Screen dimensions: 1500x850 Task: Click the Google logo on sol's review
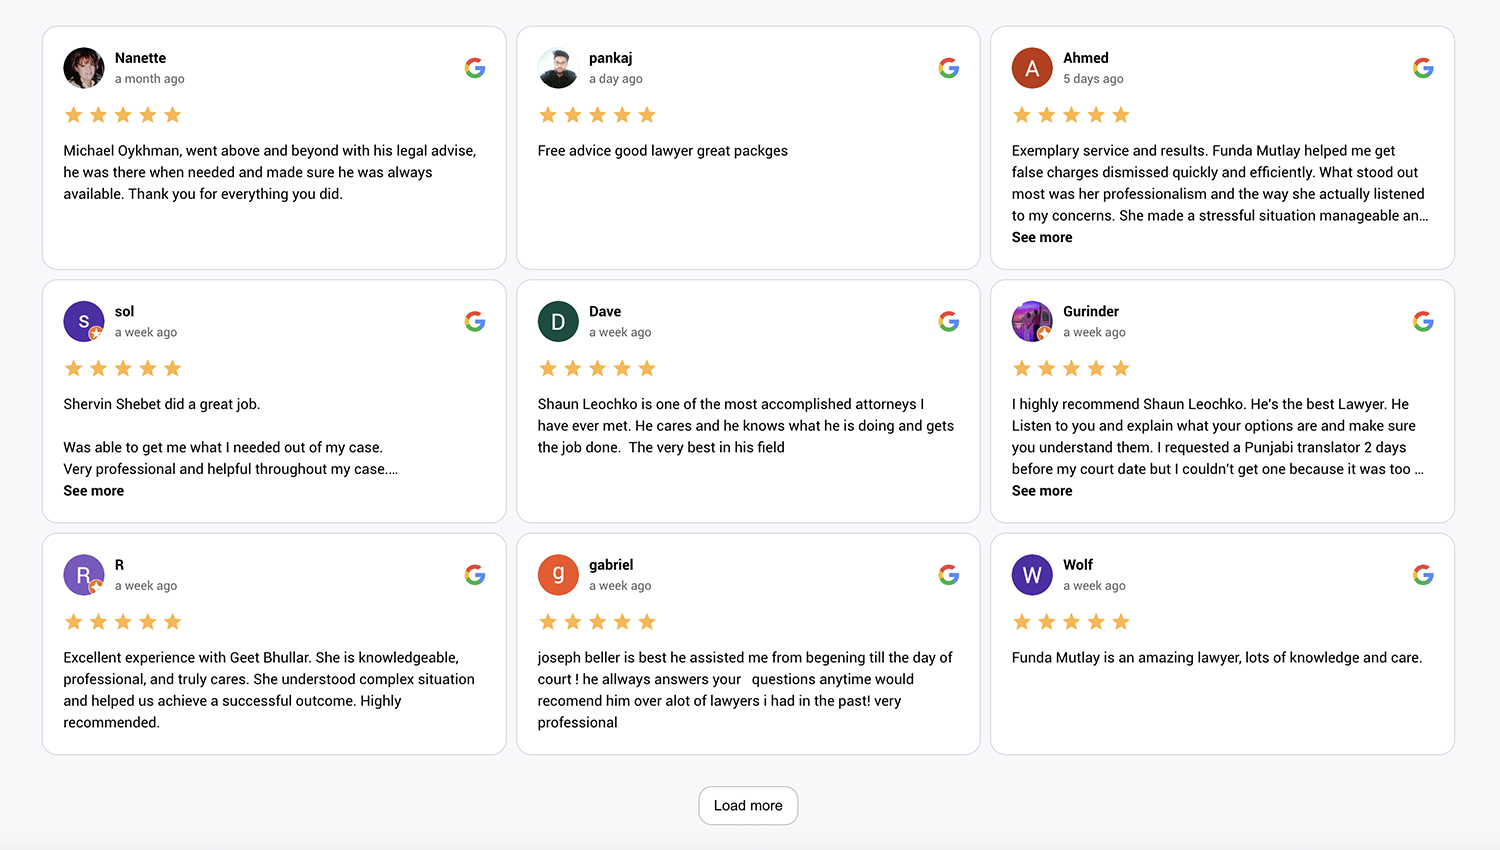coord(474,321)
